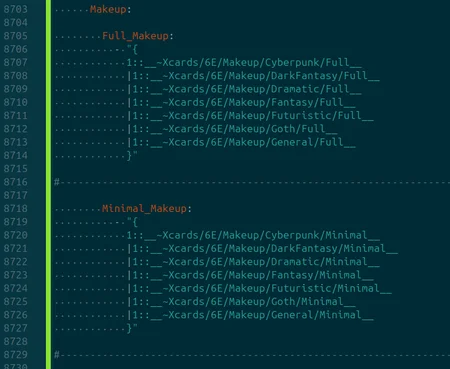Place cursor in General/Minimal path line
The width and height of the screenshot is (450, 369).
251,315
